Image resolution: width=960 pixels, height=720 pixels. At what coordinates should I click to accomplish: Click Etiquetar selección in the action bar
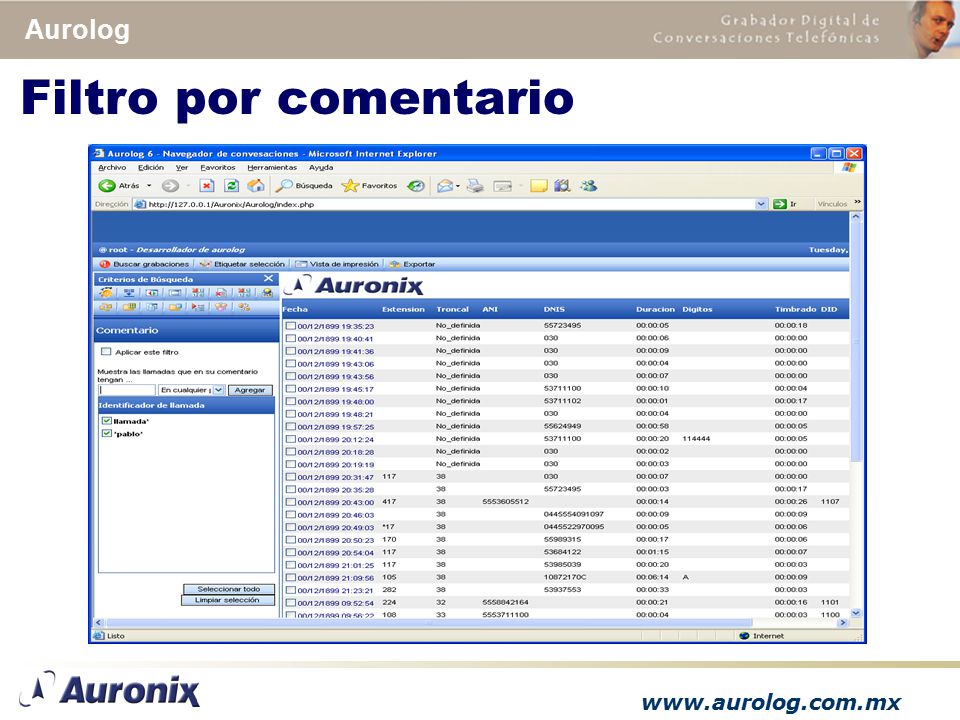tap(242, 264)
